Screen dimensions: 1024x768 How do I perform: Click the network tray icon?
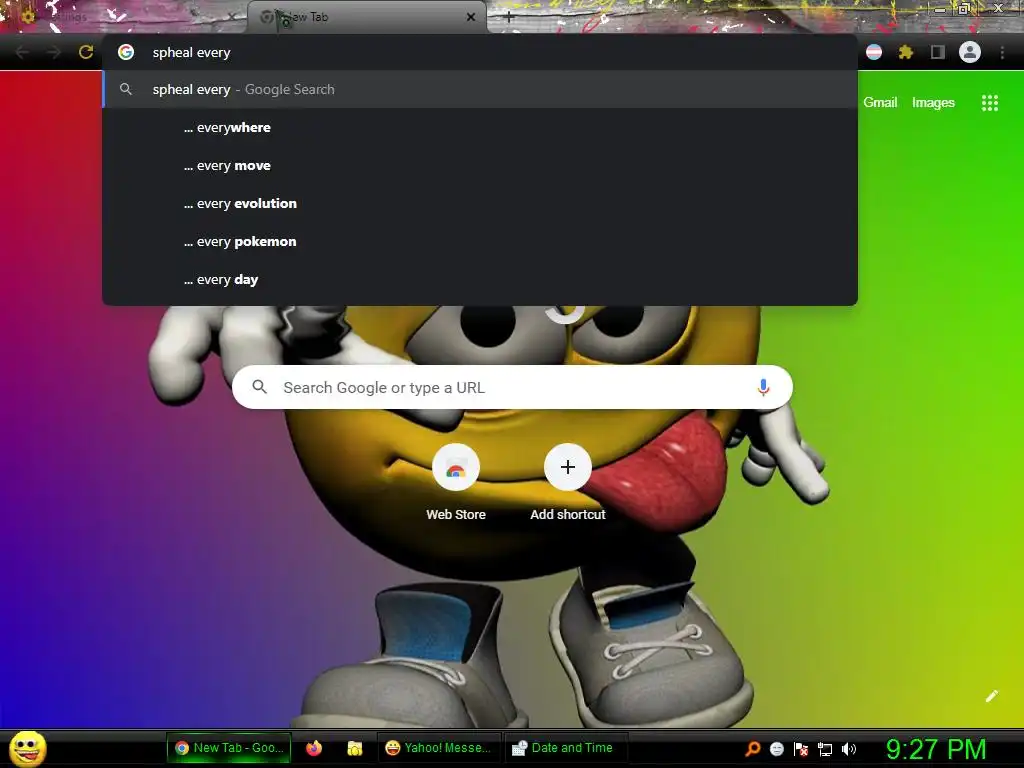[825, 749]
